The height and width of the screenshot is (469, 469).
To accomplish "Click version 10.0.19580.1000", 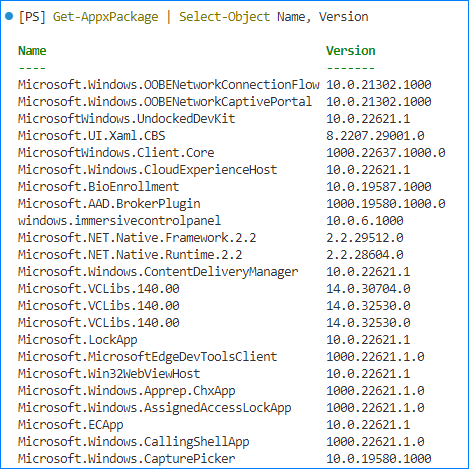I will [379, 459].
